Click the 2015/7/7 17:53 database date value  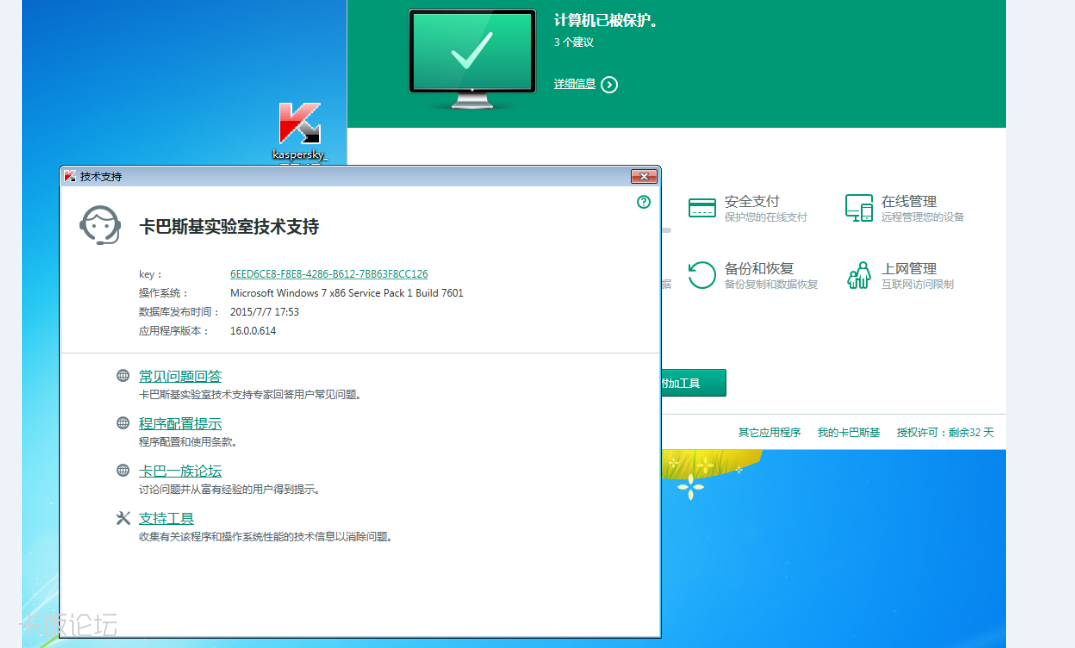pos(265,312)
